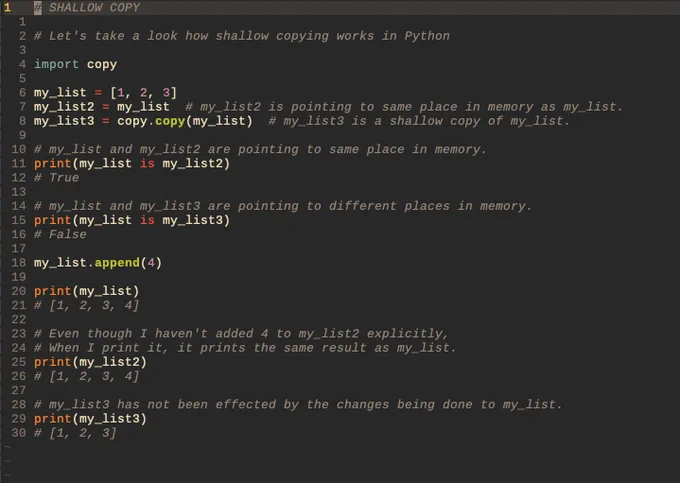Click the comment 'Let's take a look how shallow copying works in Python'
This screenshot has width=680, height=483.
coord(242,36)
